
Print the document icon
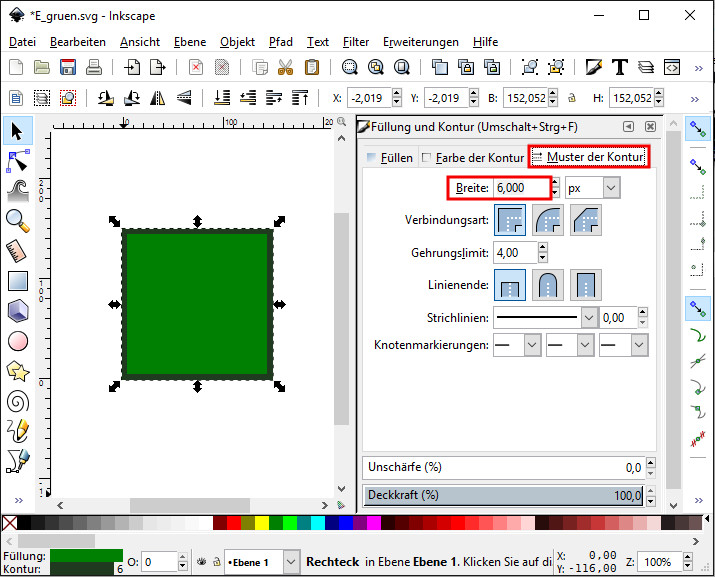coord(94,68)
